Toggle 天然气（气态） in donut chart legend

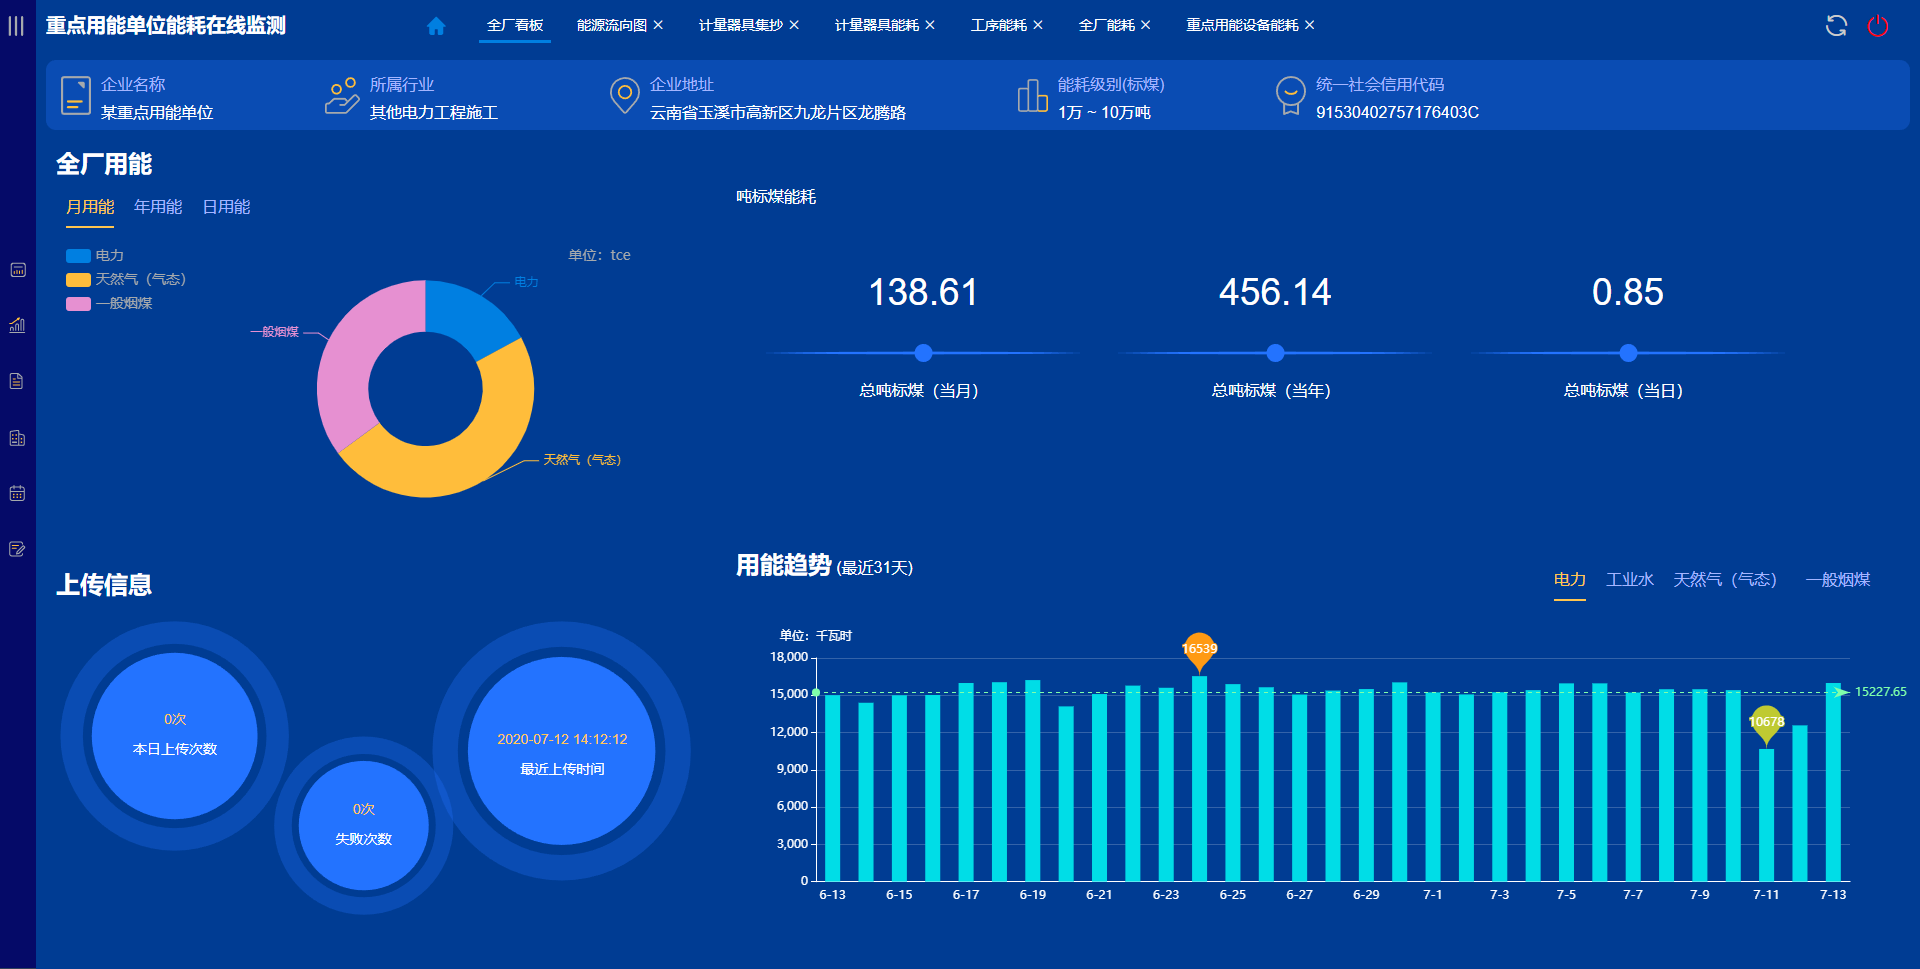point(126,280)
